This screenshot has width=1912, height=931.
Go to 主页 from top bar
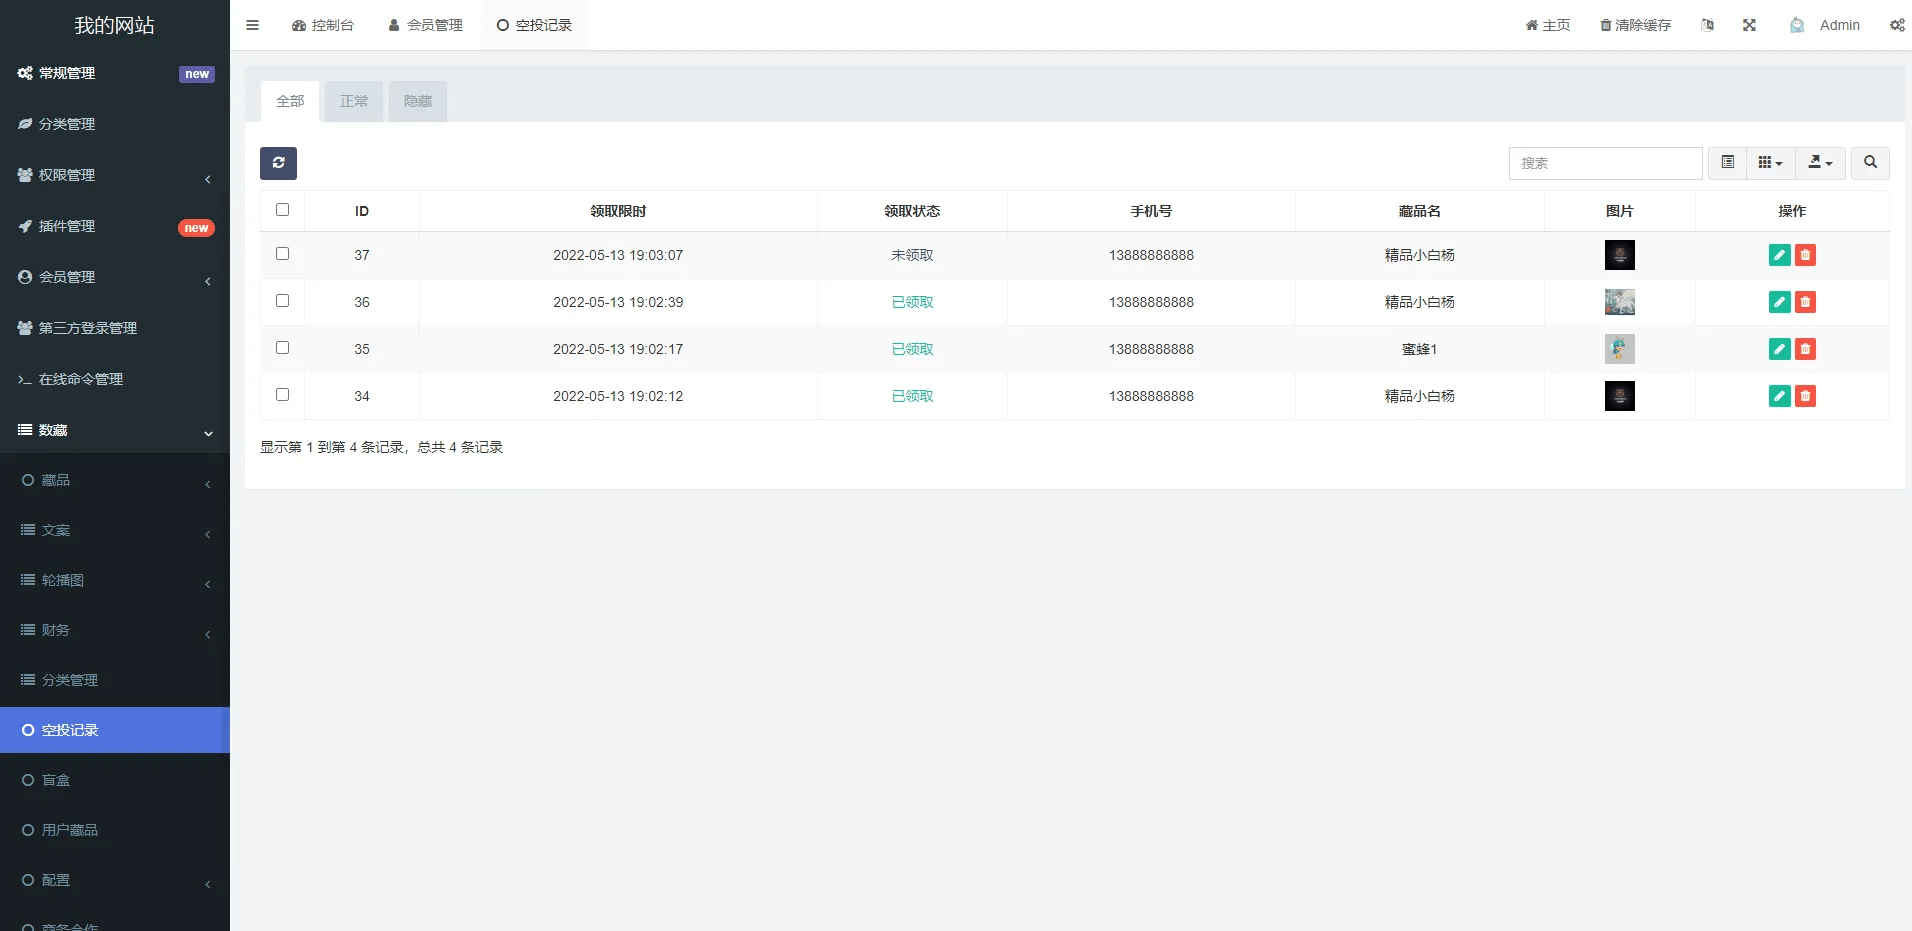click(1547, 25)
